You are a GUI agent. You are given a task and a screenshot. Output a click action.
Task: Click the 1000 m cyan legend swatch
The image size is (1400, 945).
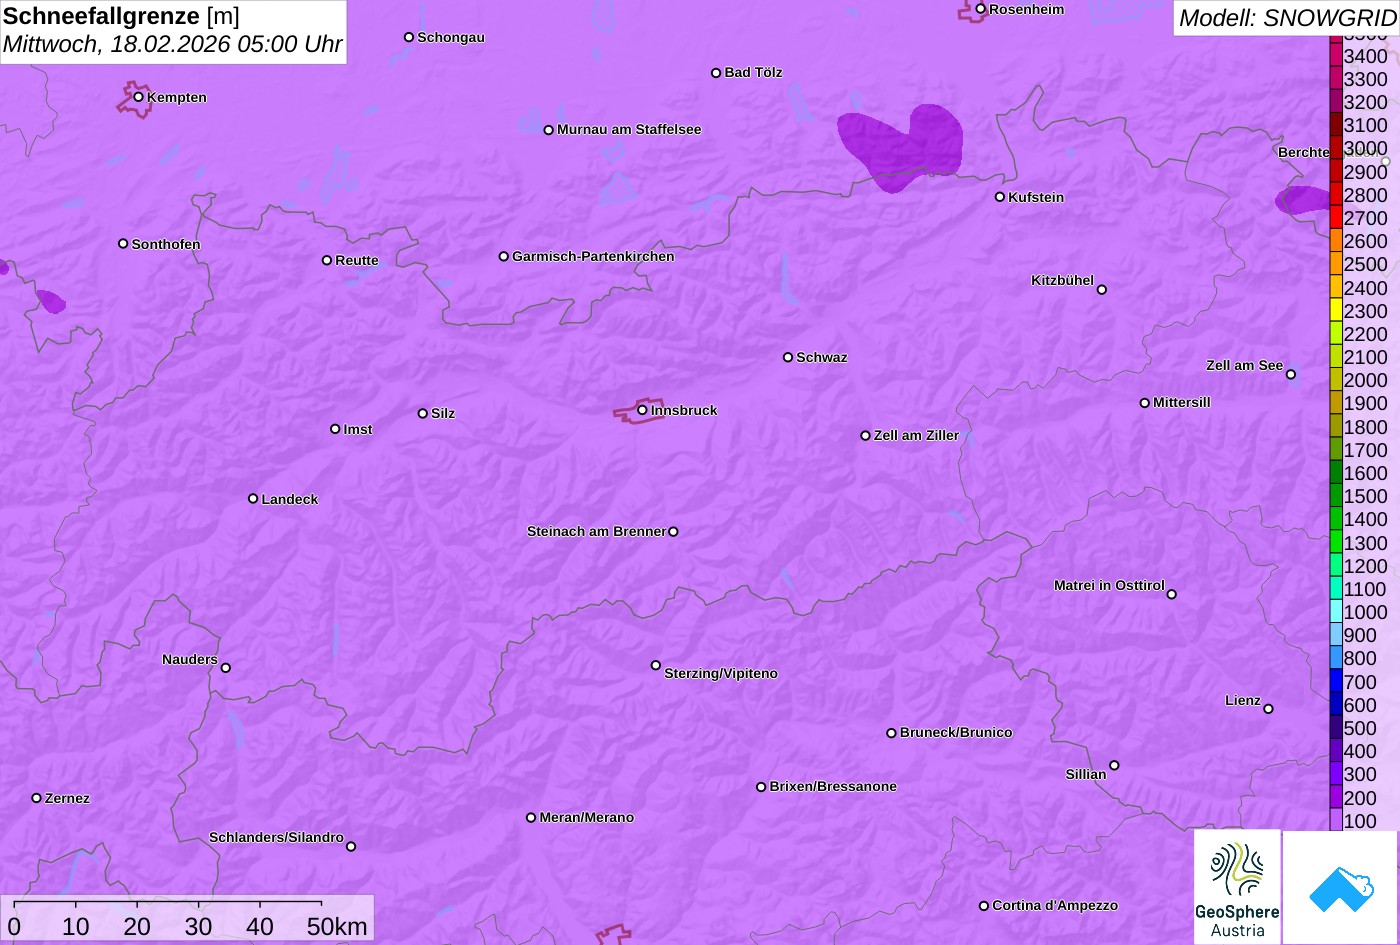[x=1335, y=611]
